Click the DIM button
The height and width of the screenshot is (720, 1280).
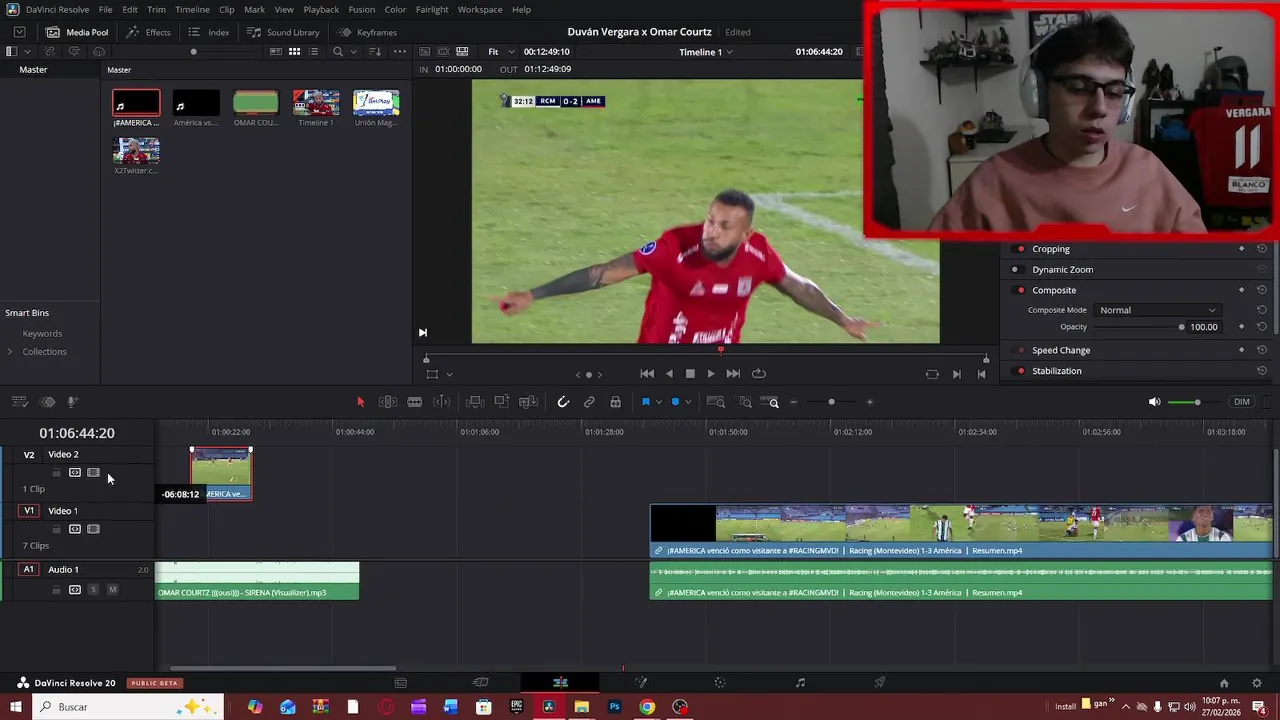[1242, 402]
